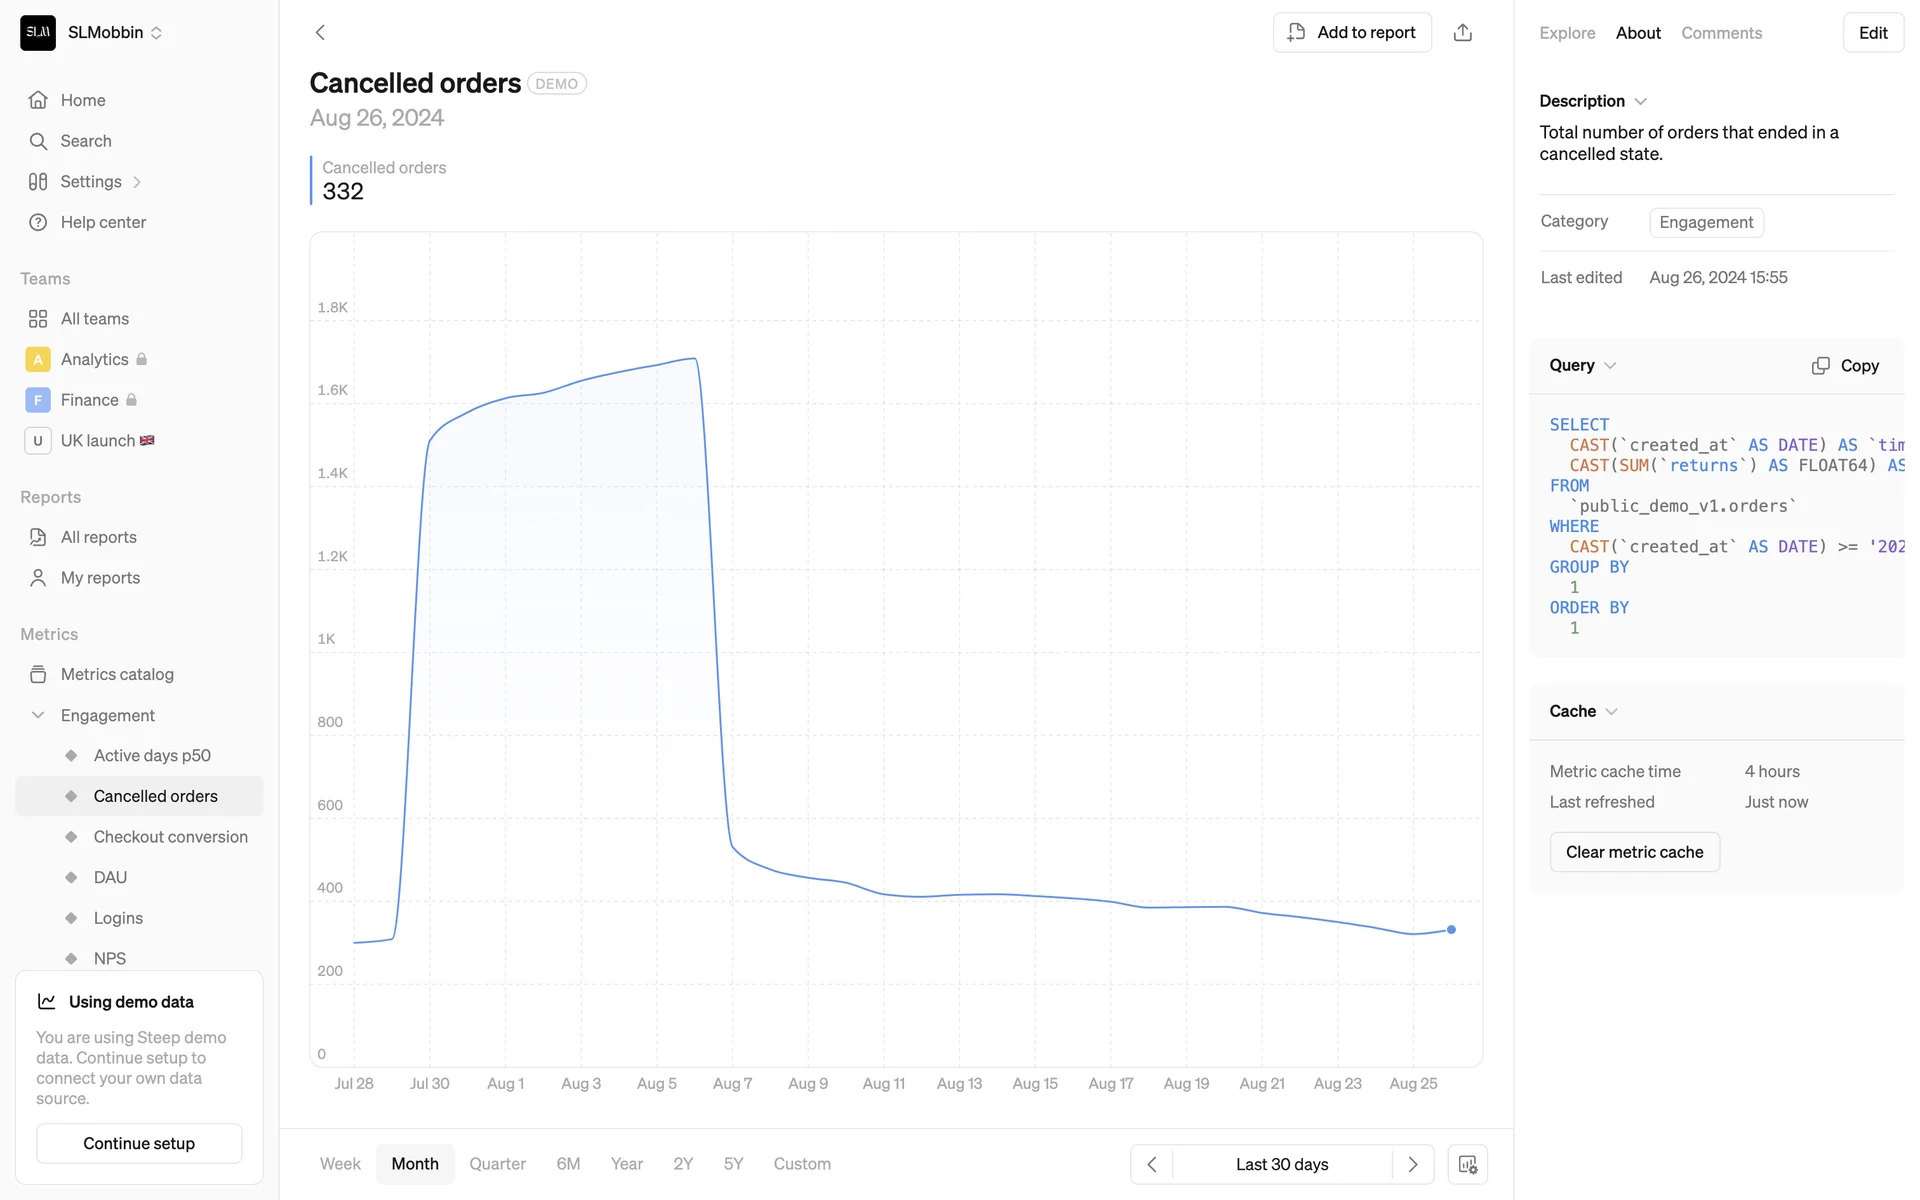This screenshot has width=1920, height=1200.
Task: Click the share/export icon
Action: coord(1462,32)
